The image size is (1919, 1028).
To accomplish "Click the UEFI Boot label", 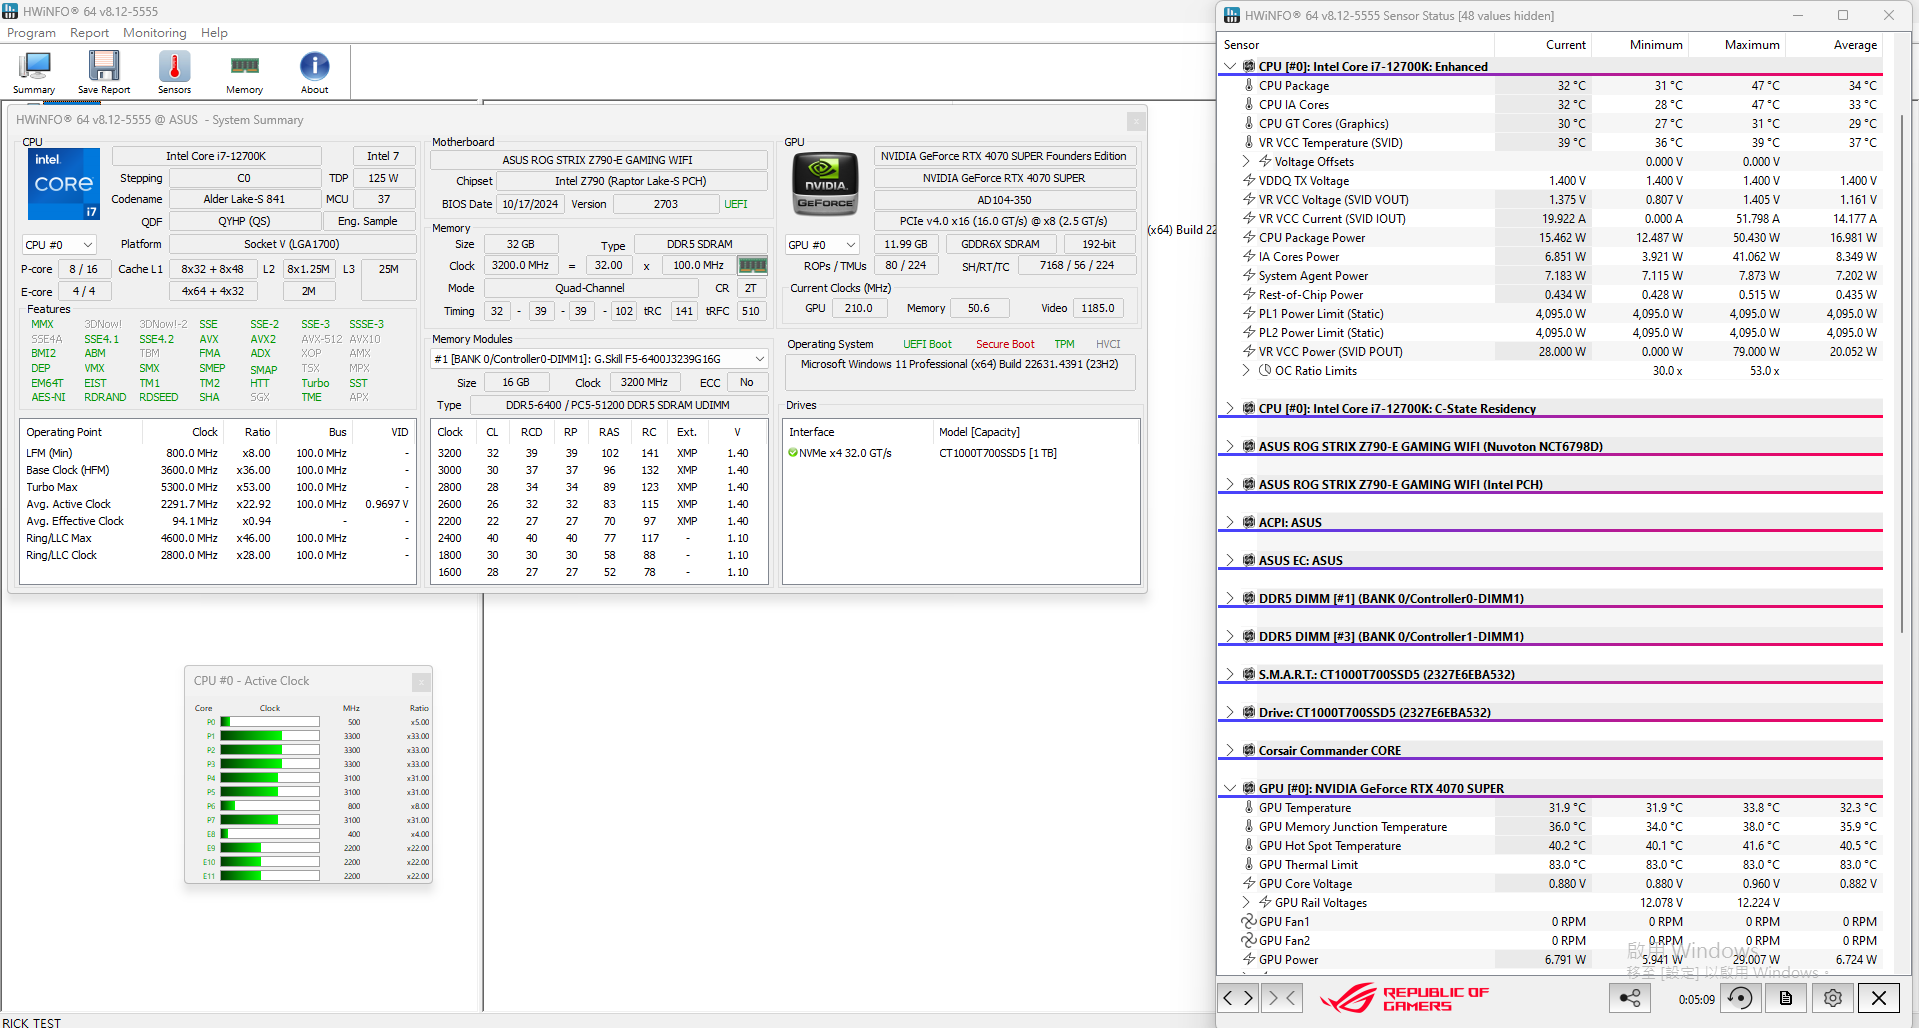I will (927, 344).
